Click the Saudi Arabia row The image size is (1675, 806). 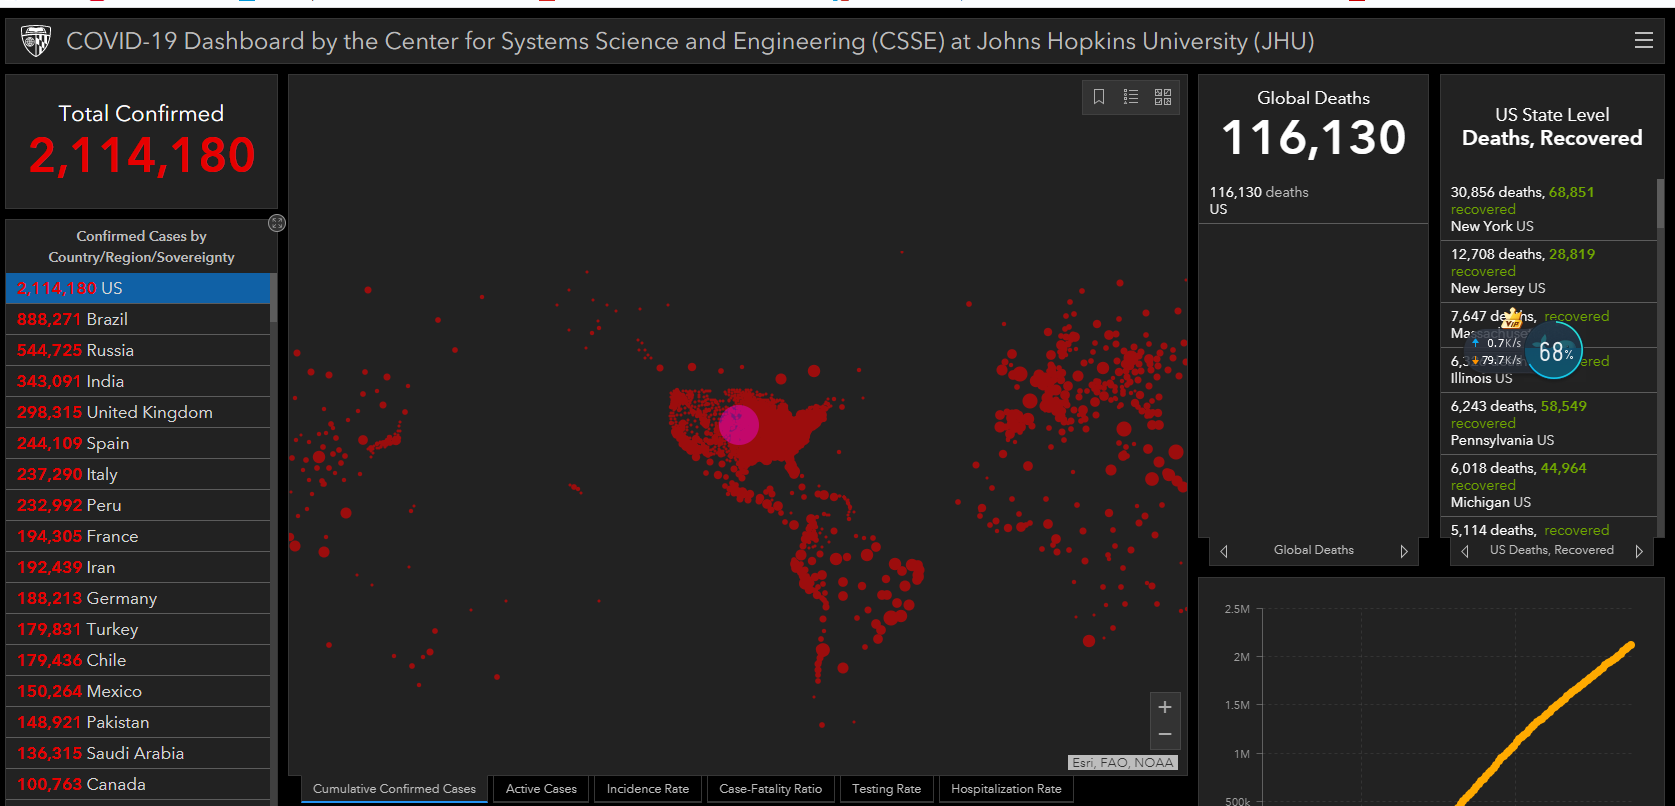coord(138,753)
